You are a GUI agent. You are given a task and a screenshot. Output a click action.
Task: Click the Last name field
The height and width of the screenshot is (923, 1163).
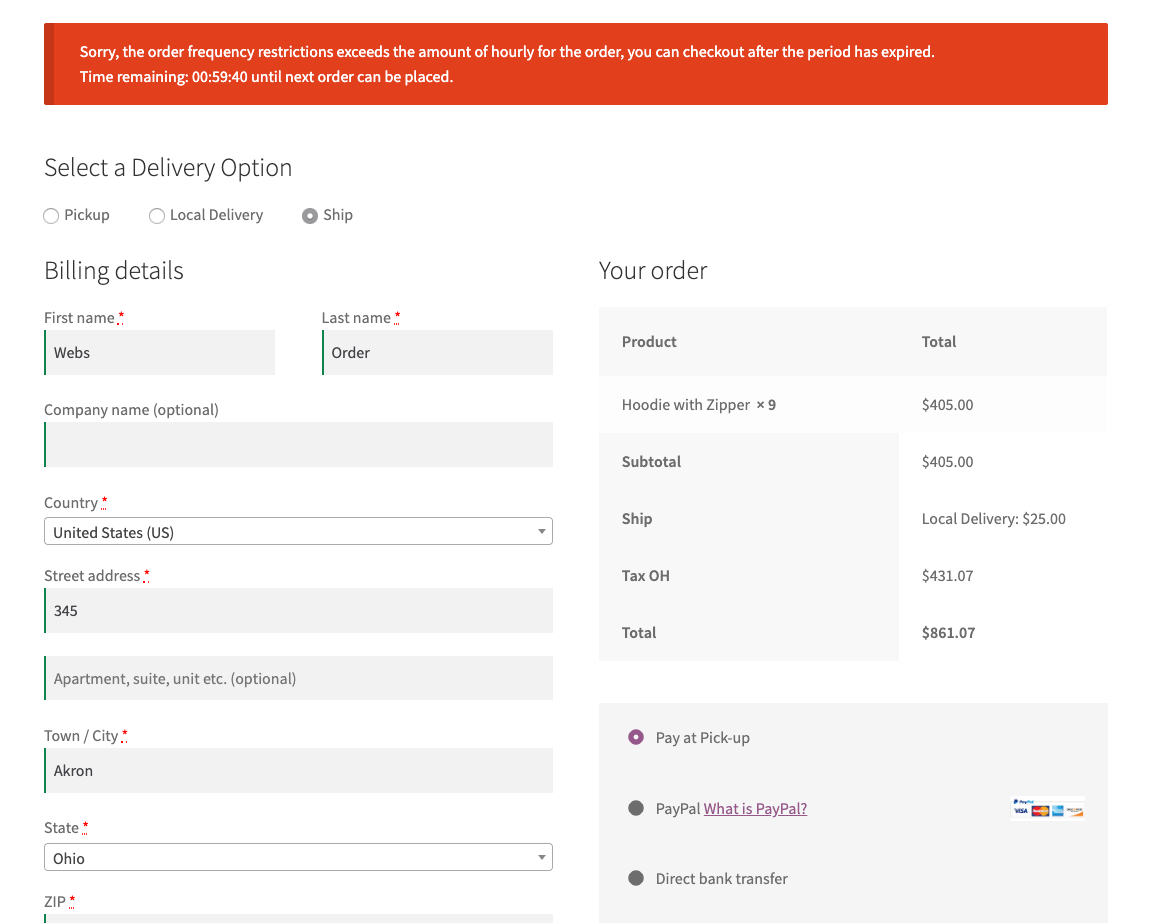tap(438, 352)
